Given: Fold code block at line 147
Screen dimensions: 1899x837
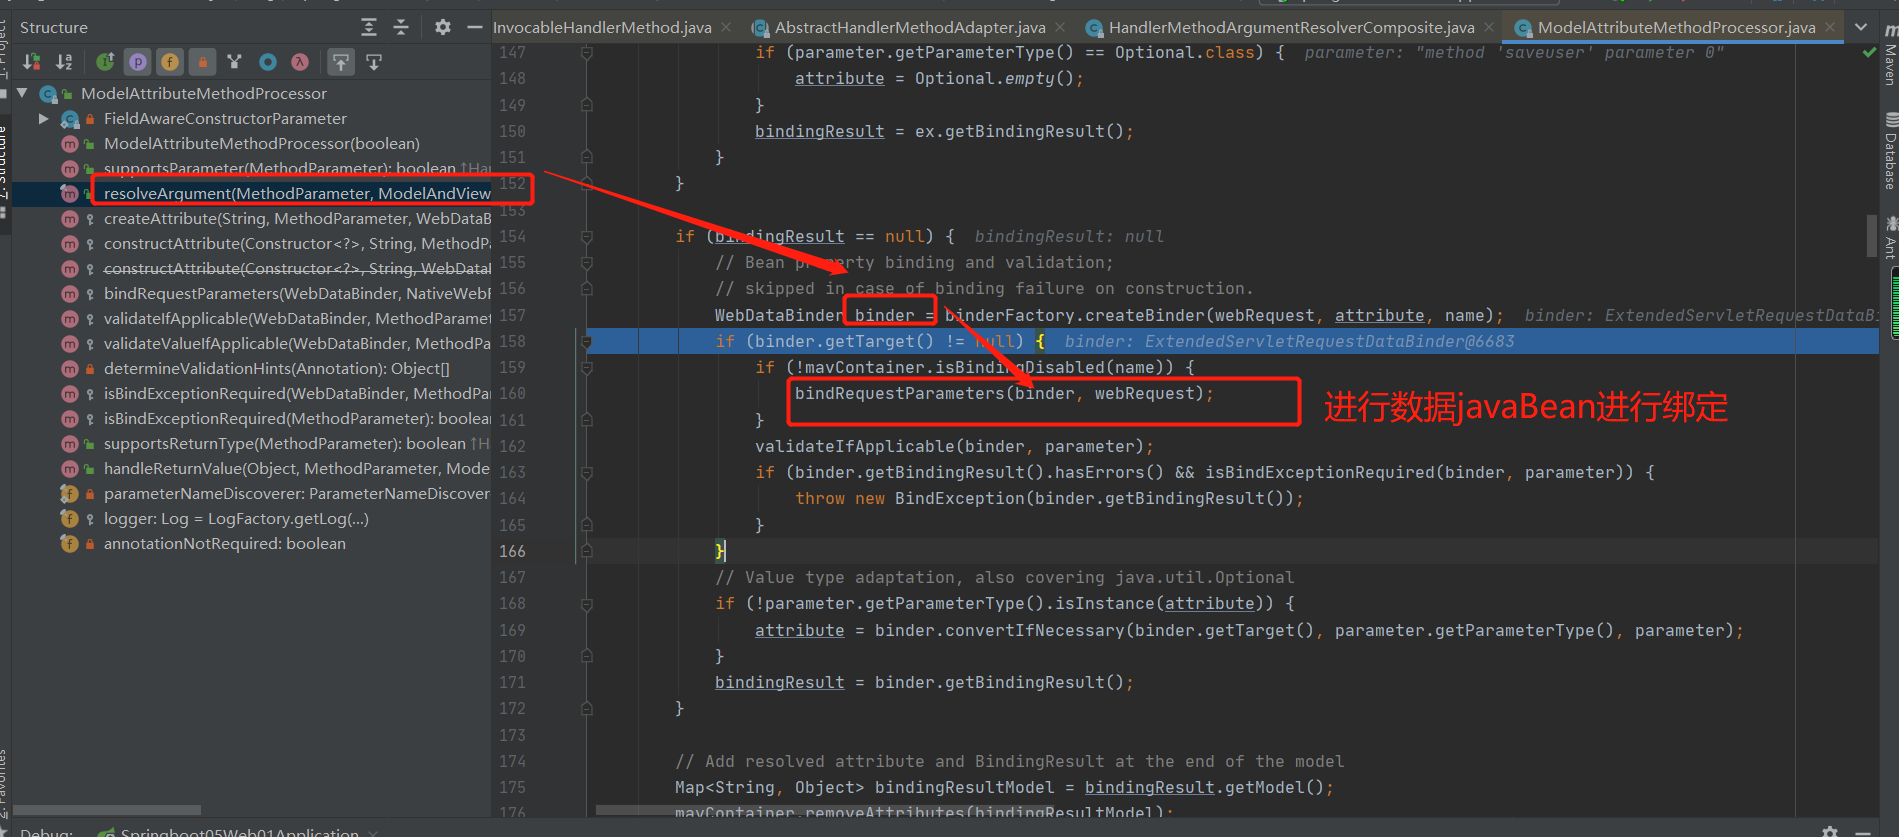Looking at the screenshot, I should click(587, 53).
